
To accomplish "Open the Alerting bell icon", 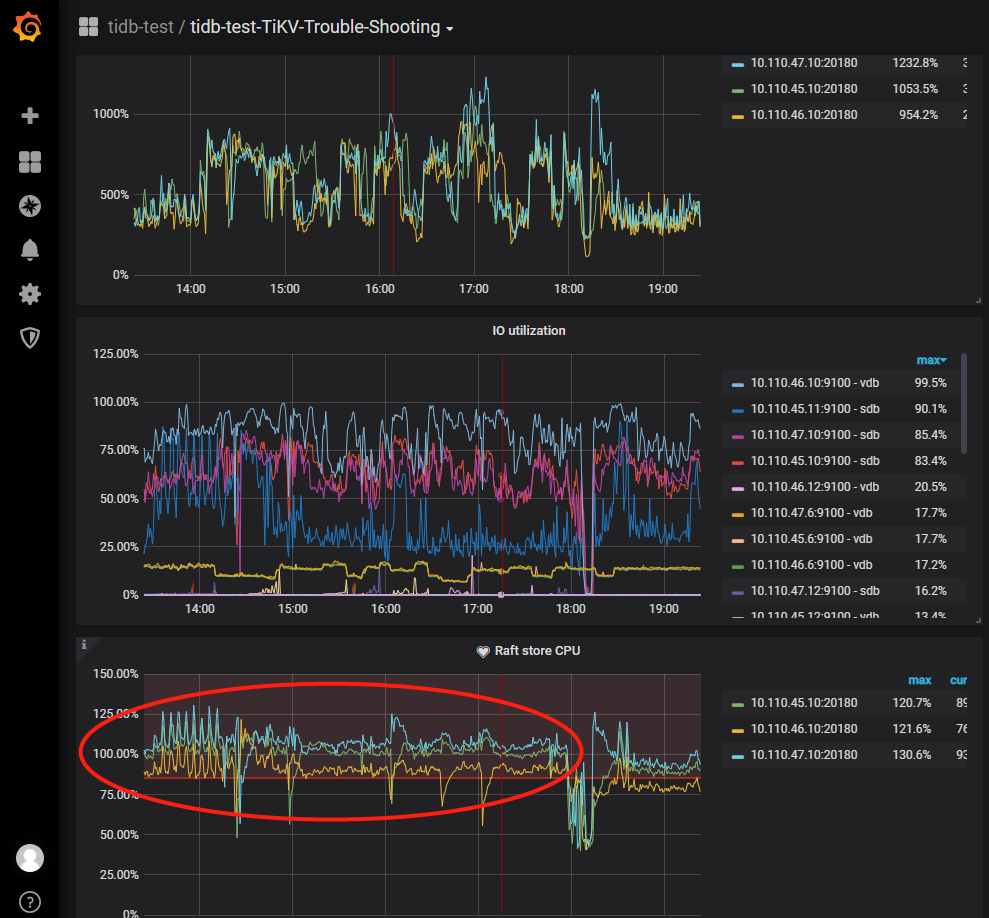I will 30,250.
